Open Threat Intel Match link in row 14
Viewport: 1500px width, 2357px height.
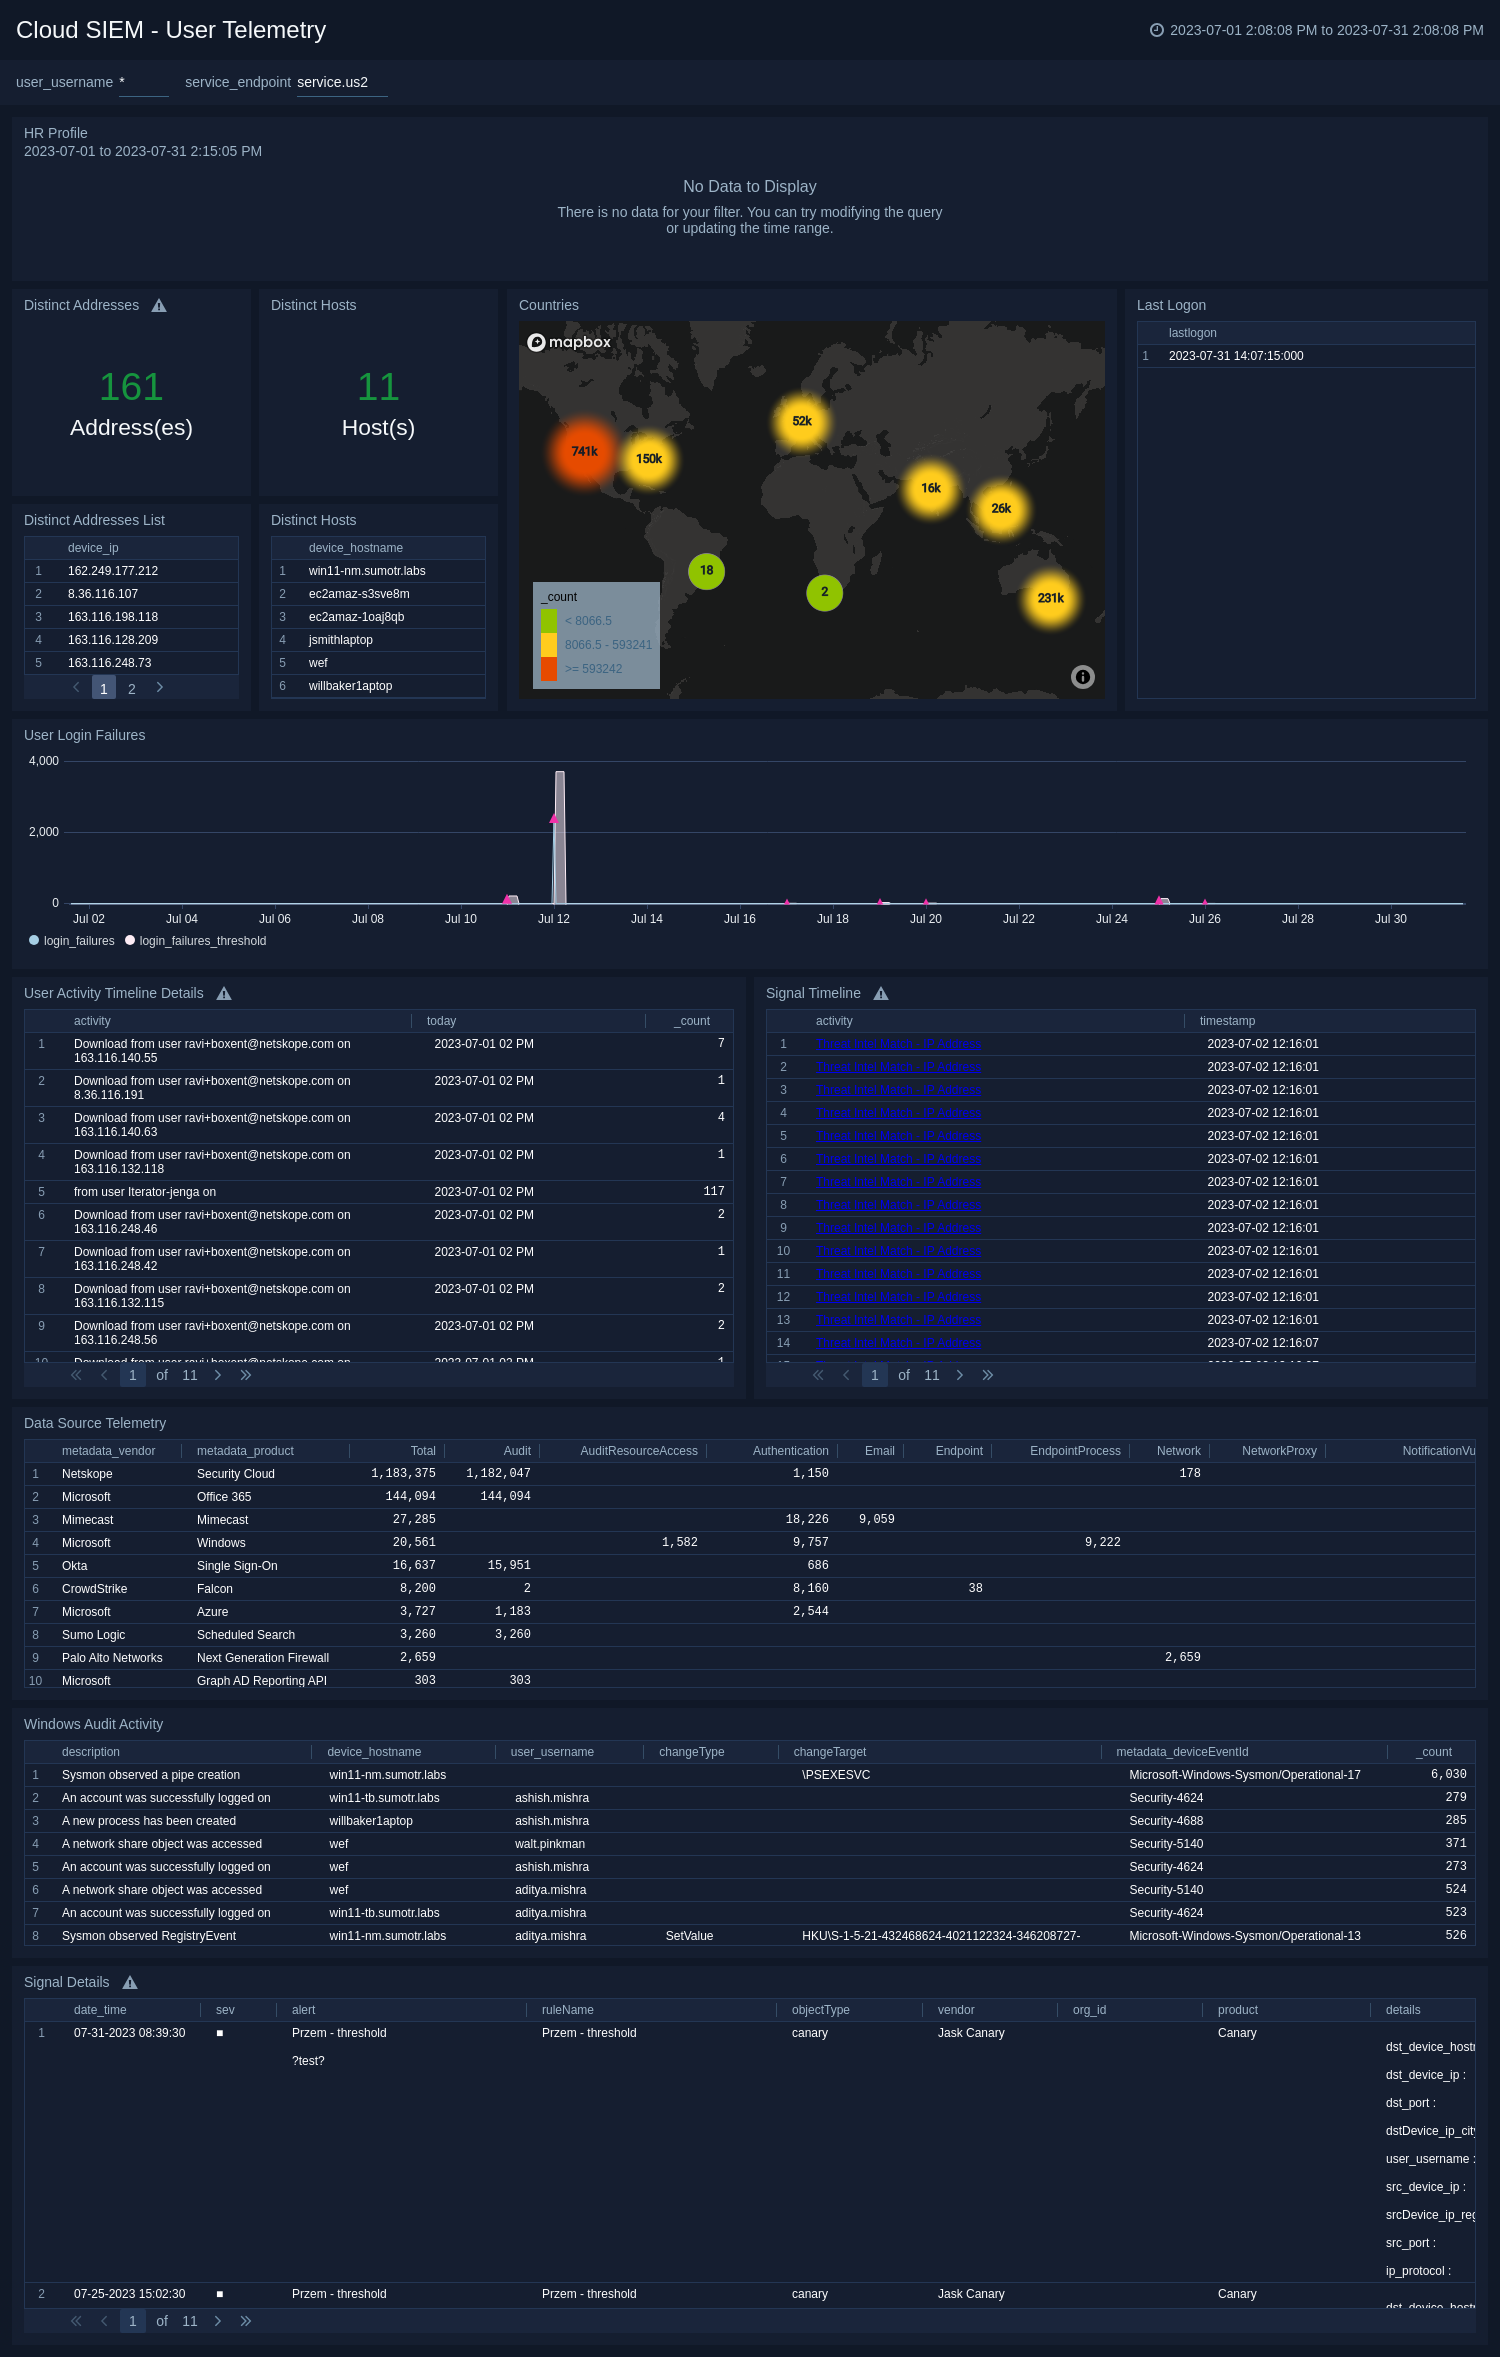click(898, 1343)
